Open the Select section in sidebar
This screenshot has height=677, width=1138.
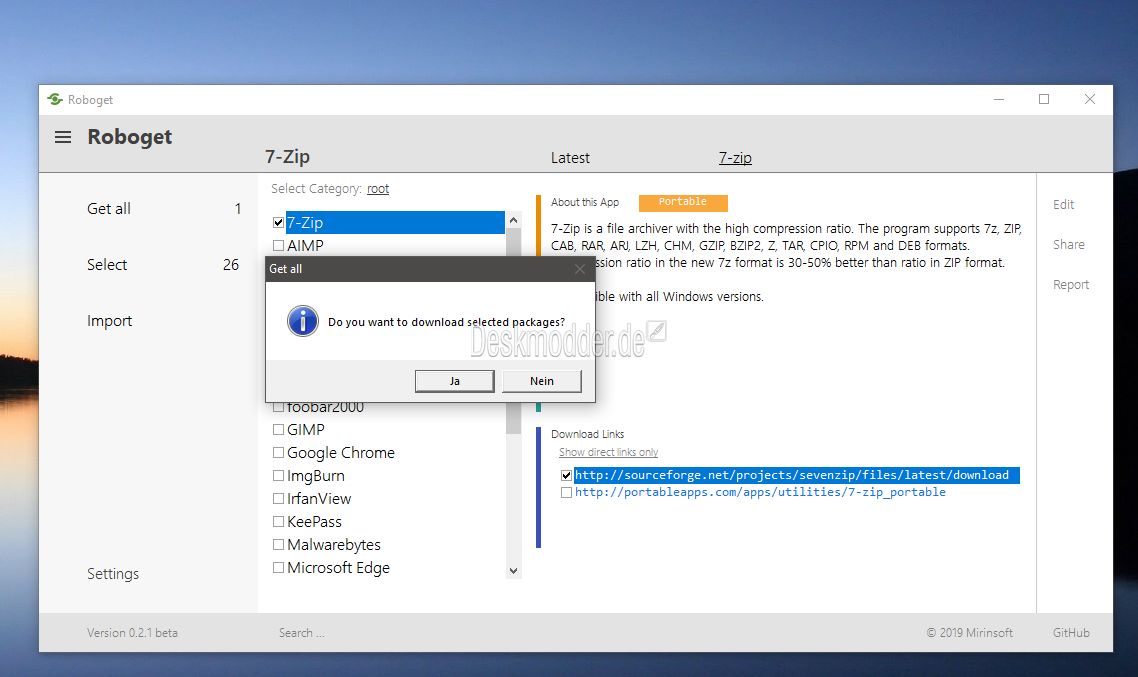(107, 265)
